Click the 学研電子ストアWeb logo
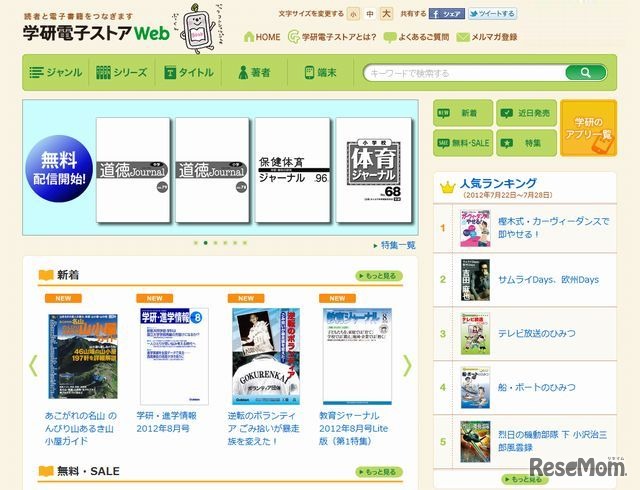Viewport: 640px width, 490px height. coord(96,32)
